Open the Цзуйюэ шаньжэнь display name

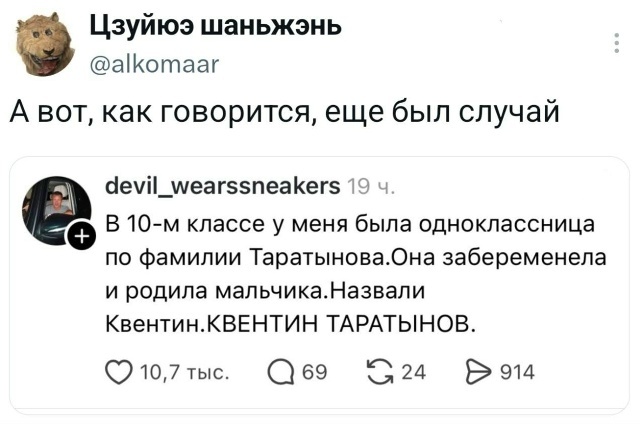pos(216,27)
